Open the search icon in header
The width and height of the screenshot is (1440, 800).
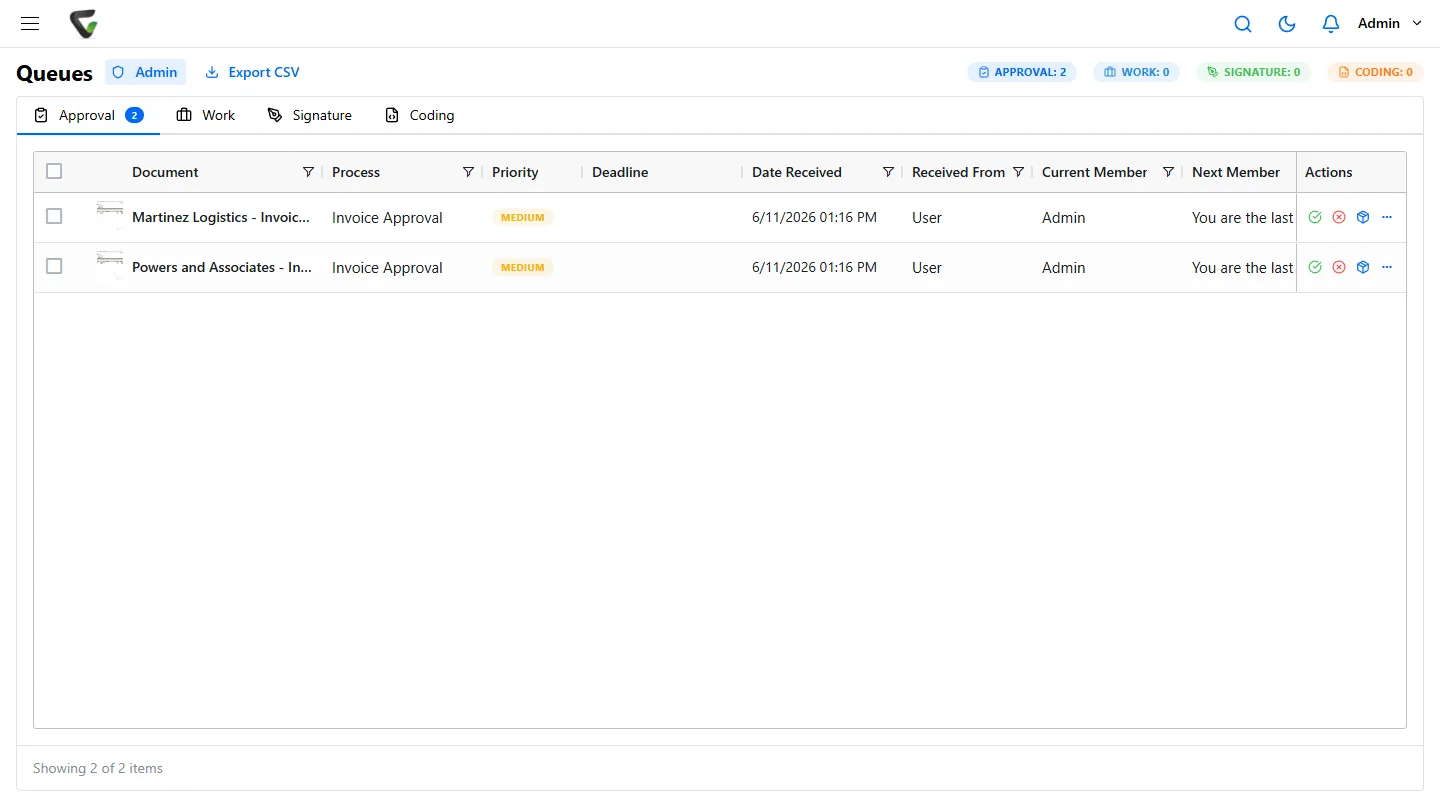1243,24
